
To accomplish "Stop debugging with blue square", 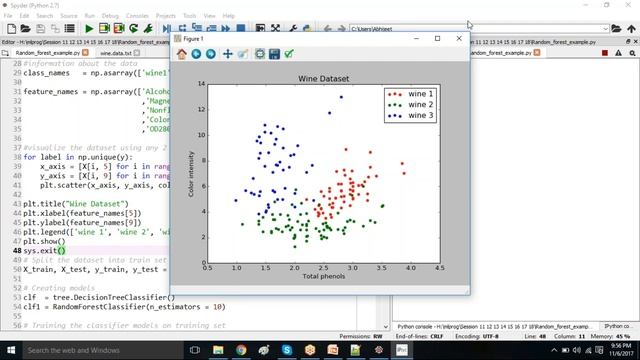I will (241, 29).
